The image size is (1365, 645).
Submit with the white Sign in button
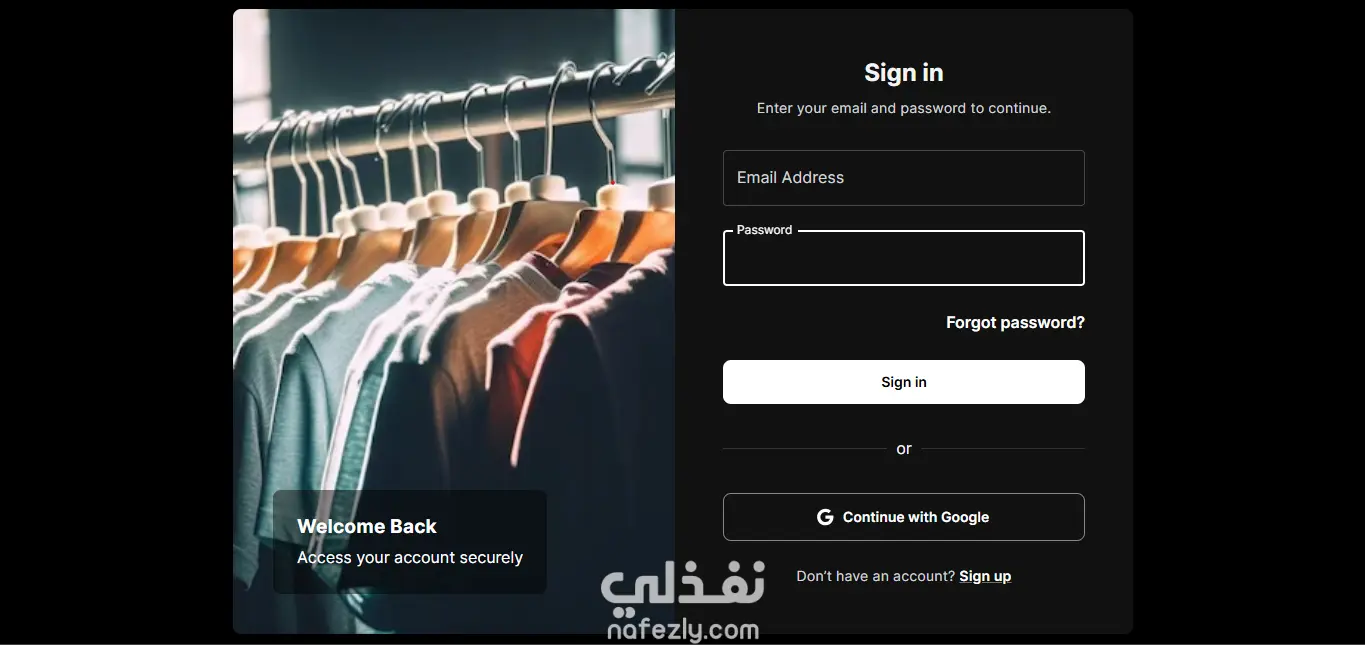click(x=904, y=382)
